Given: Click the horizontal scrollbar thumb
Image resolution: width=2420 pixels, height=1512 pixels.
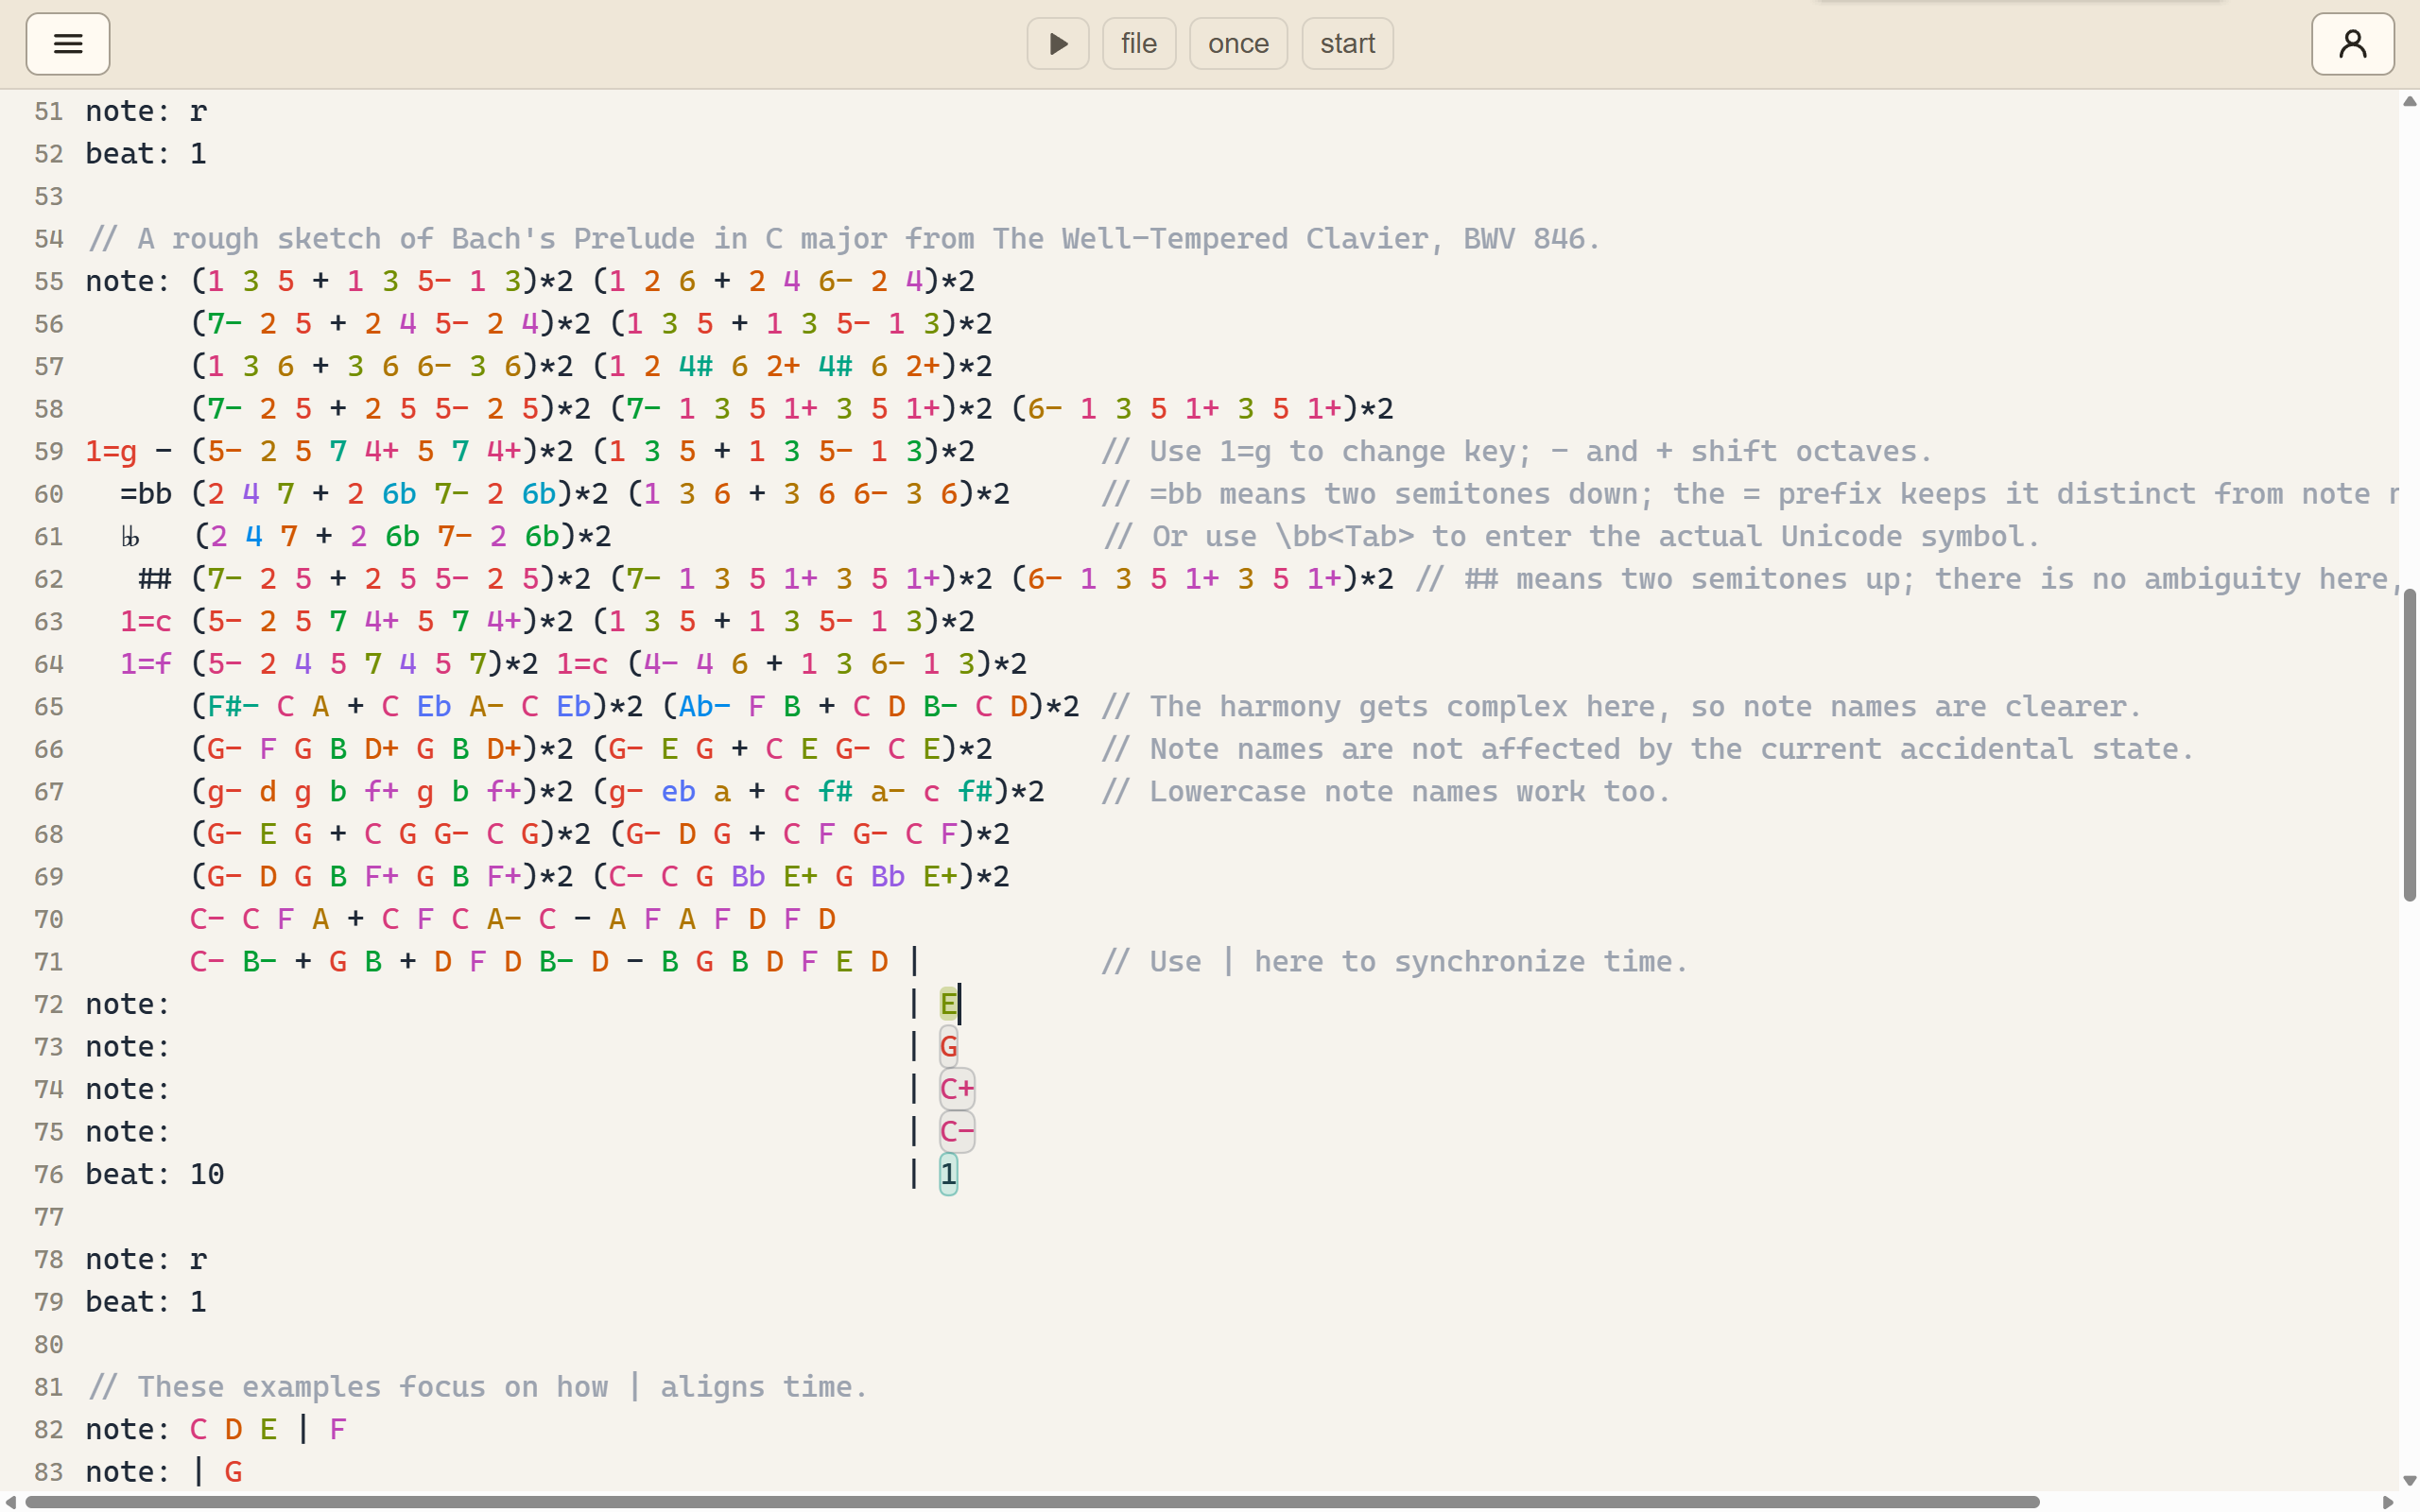Looking at the screenshot, I should [x=1032, y=1502].
